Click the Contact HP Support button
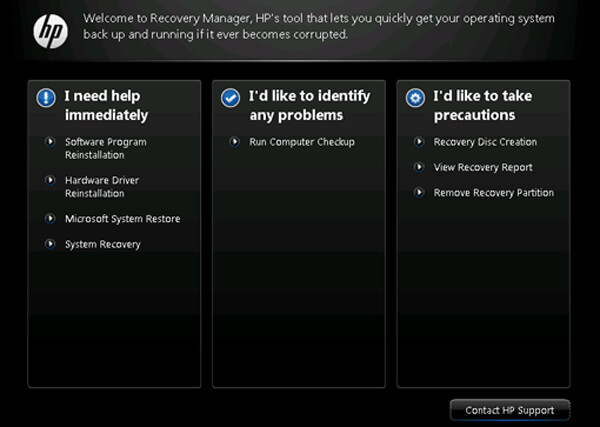Viewport: 600px width, 427px height. click(510, 410)
